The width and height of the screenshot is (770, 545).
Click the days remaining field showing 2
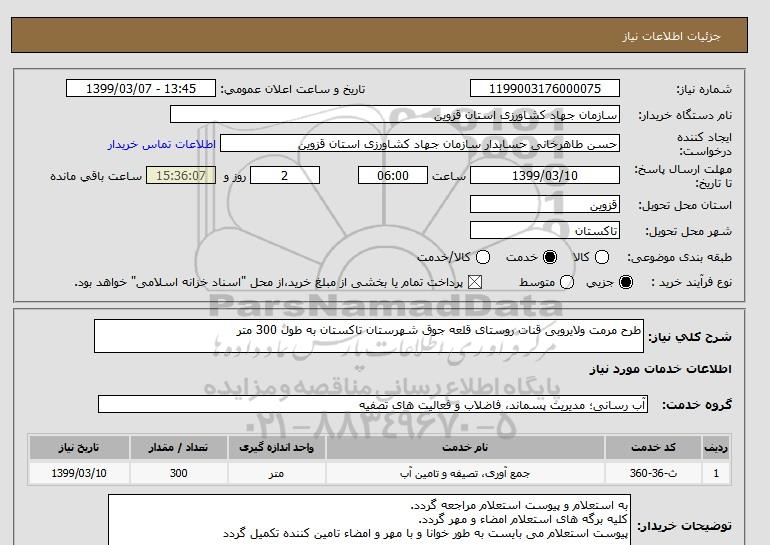coord(285,175)
